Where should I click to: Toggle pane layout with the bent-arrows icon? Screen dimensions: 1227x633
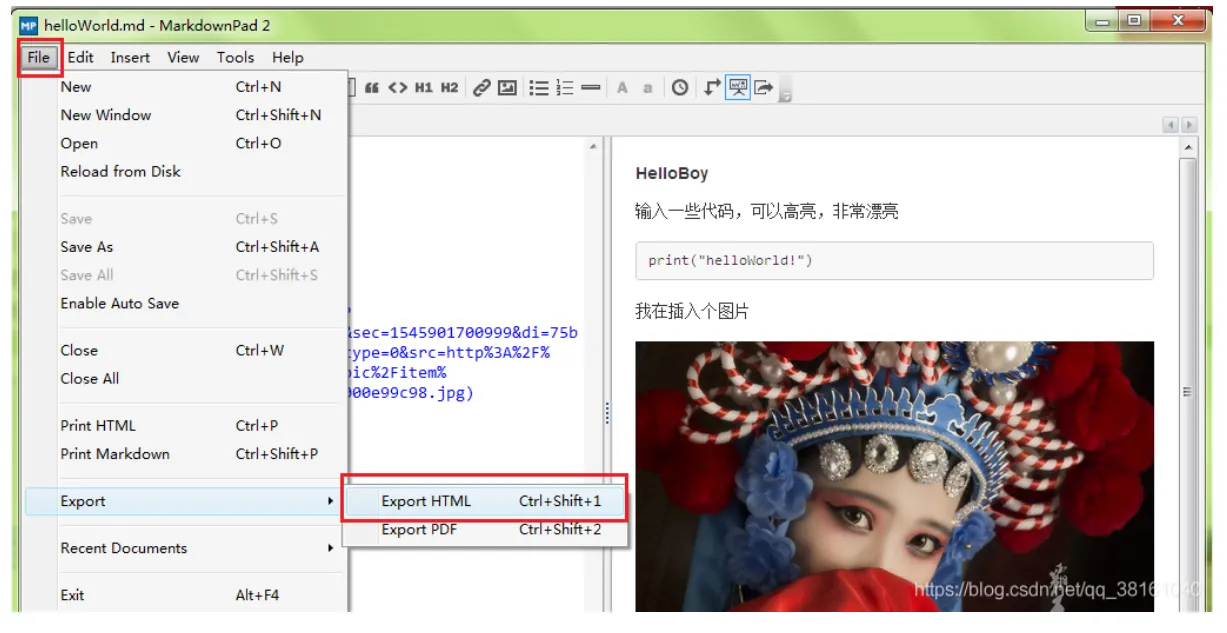pos(712,88)
